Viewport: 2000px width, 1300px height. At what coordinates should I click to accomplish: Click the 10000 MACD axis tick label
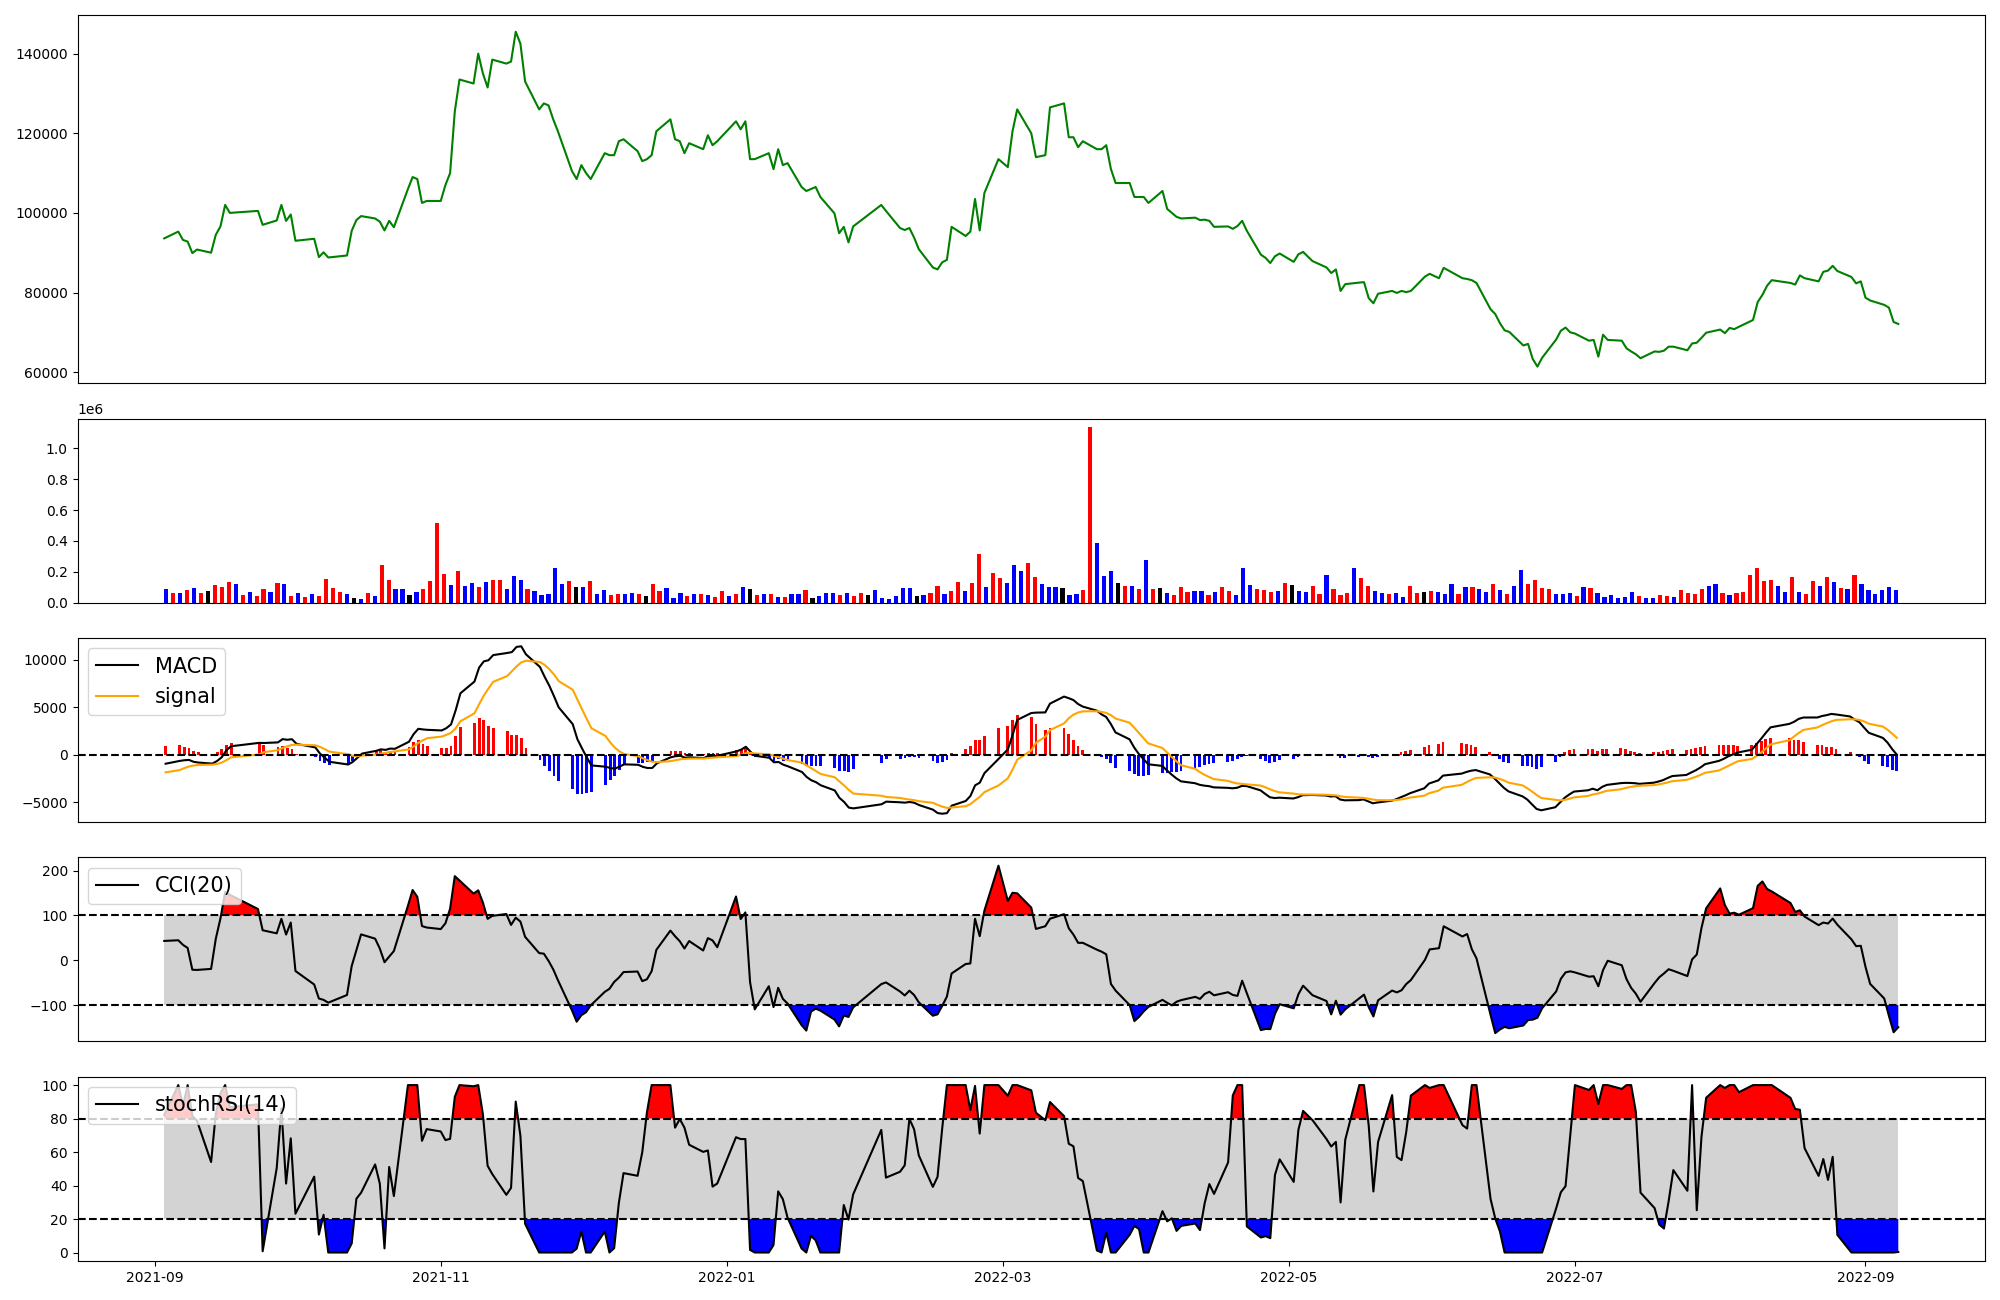pyautogui.click(x=46, y=660)
